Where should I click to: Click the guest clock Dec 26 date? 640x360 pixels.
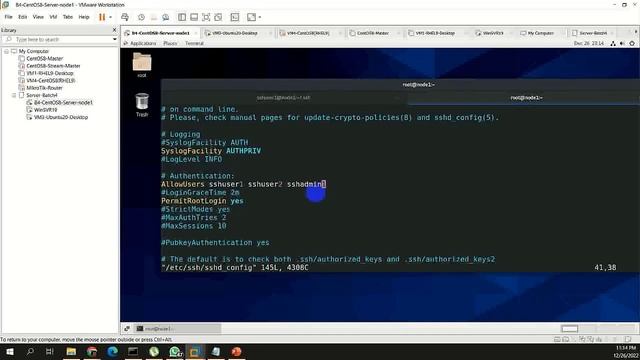pyautogui.click(x=589, y=43)
